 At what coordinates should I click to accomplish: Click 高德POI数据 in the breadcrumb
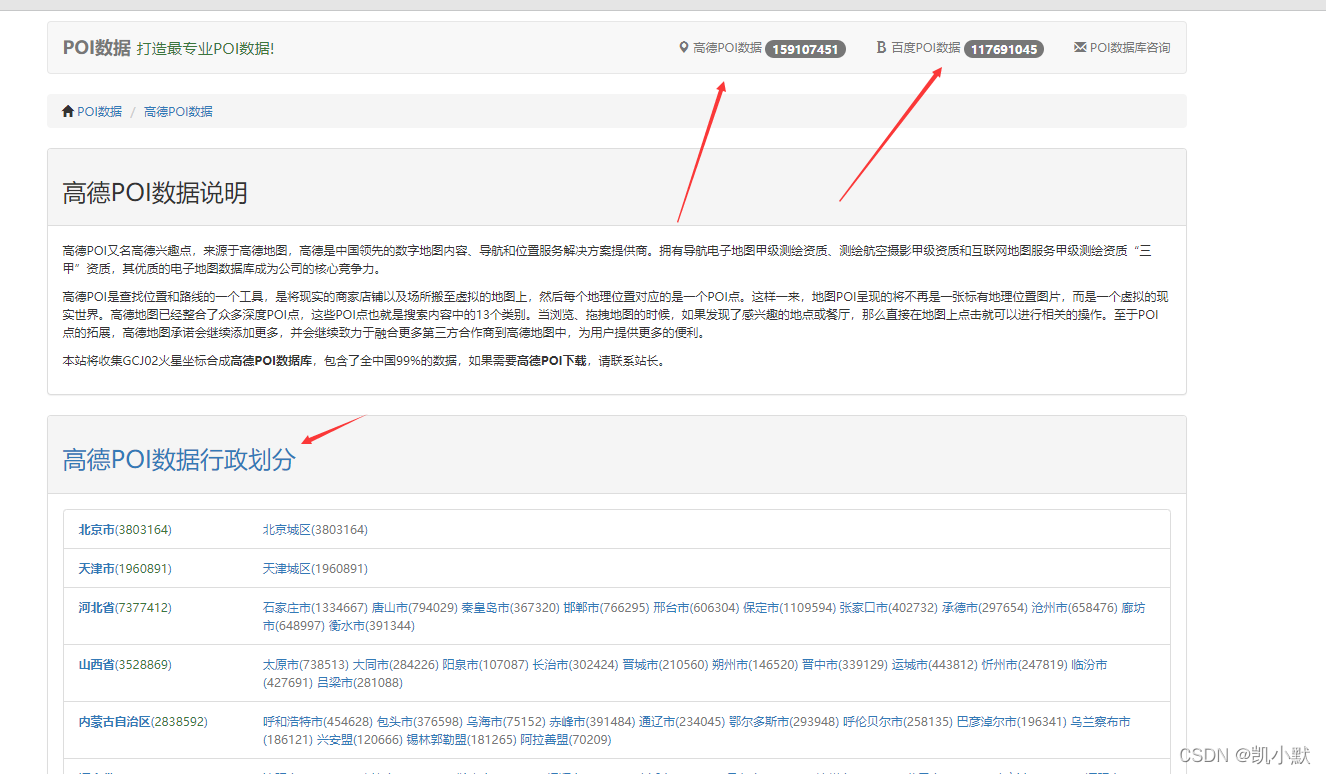178,111
